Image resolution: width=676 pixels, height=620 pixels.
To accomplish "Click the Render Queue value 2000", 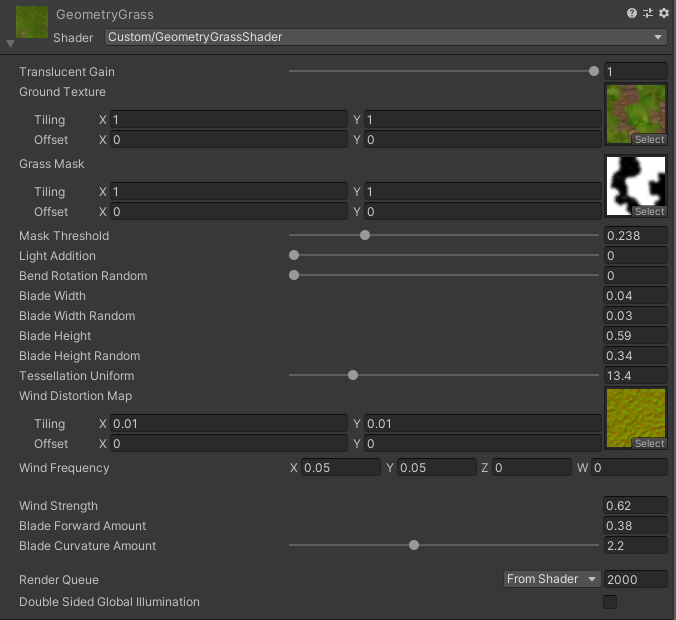I will point(635,579).
